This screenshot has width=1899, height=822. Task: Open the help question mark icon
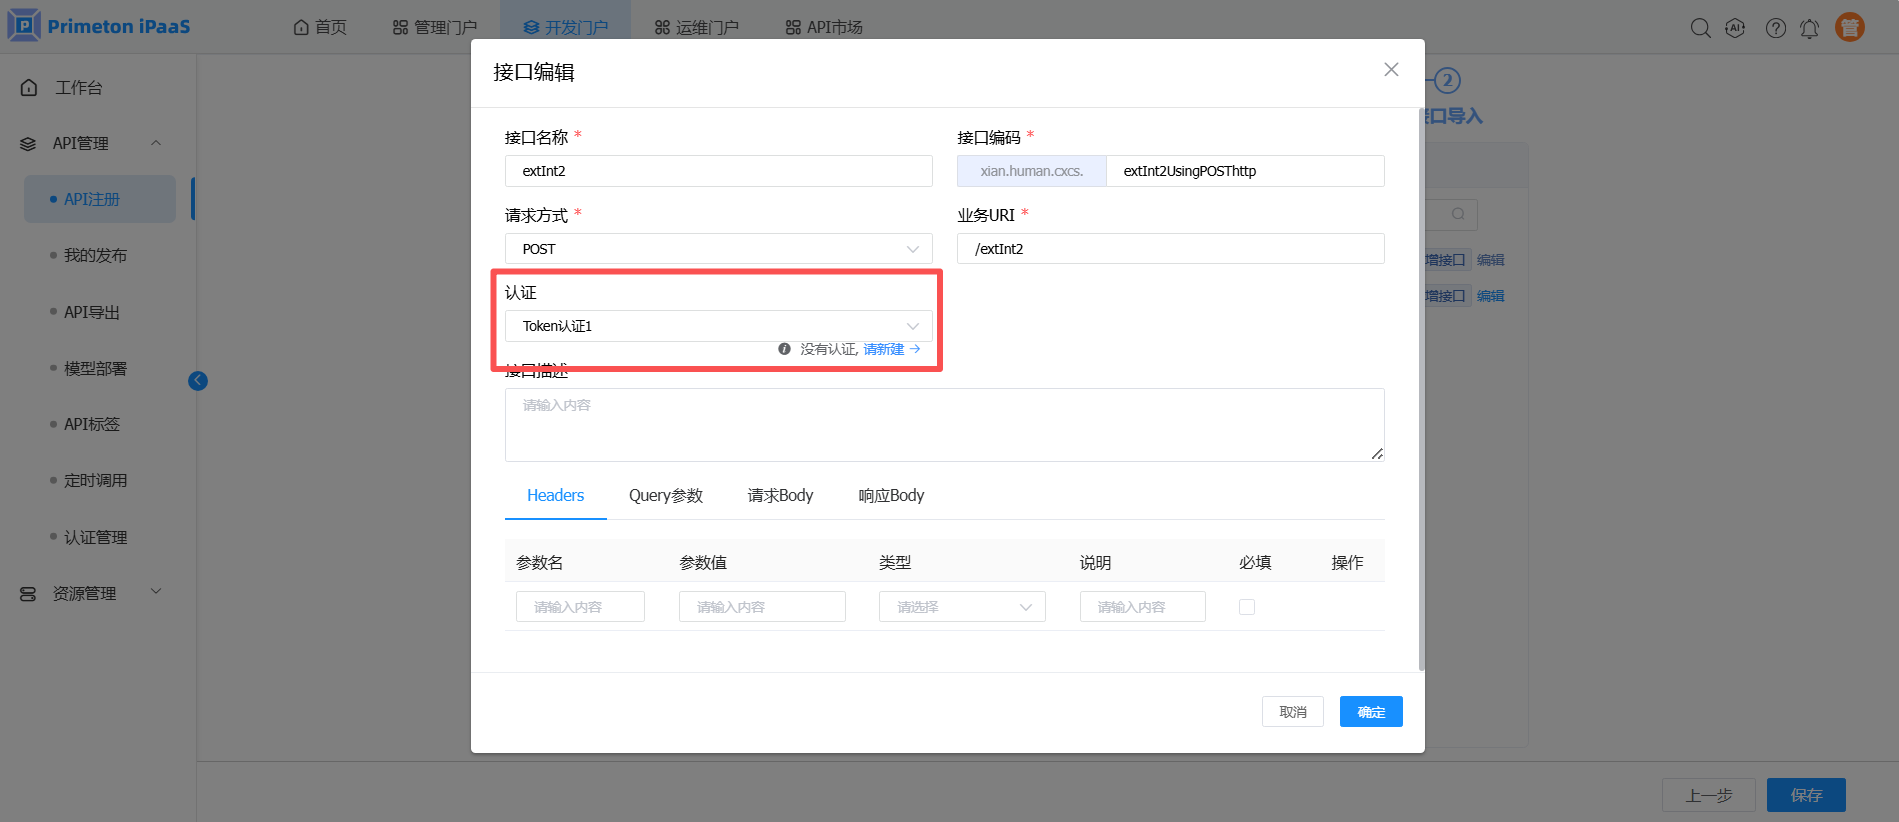tap(1775, 28)
